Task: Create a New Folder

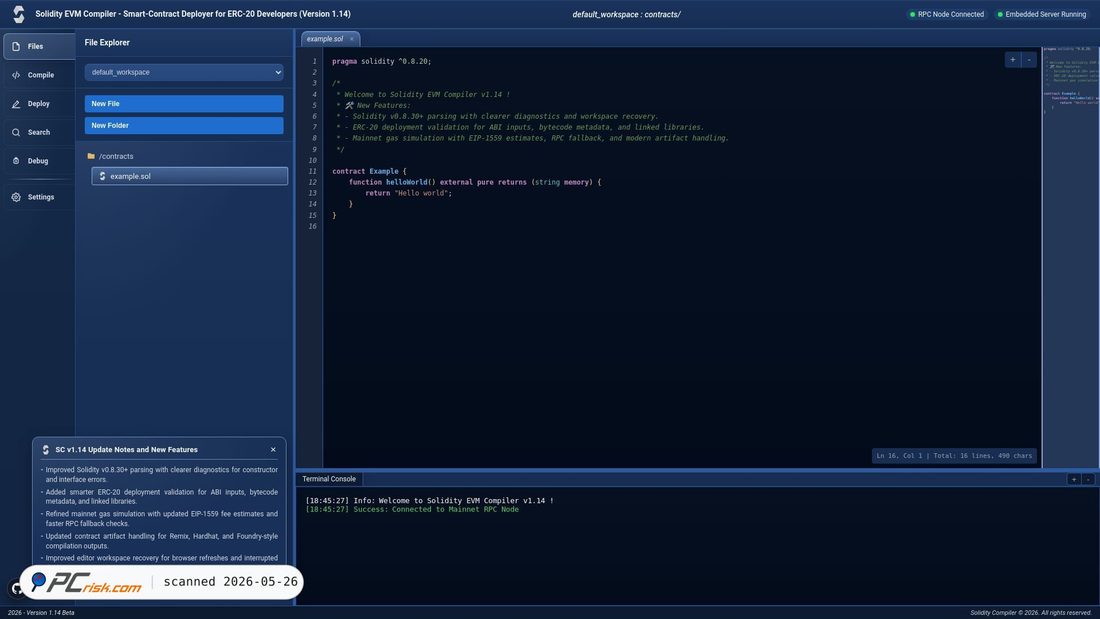Action: click(x=185, y=126)
